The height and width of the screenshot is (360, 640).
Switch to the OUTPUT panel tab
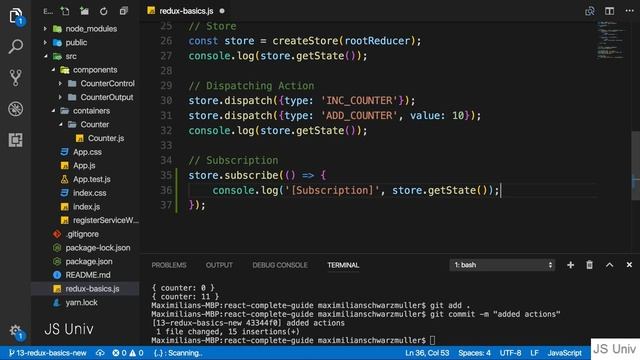(x=219, y=265)
